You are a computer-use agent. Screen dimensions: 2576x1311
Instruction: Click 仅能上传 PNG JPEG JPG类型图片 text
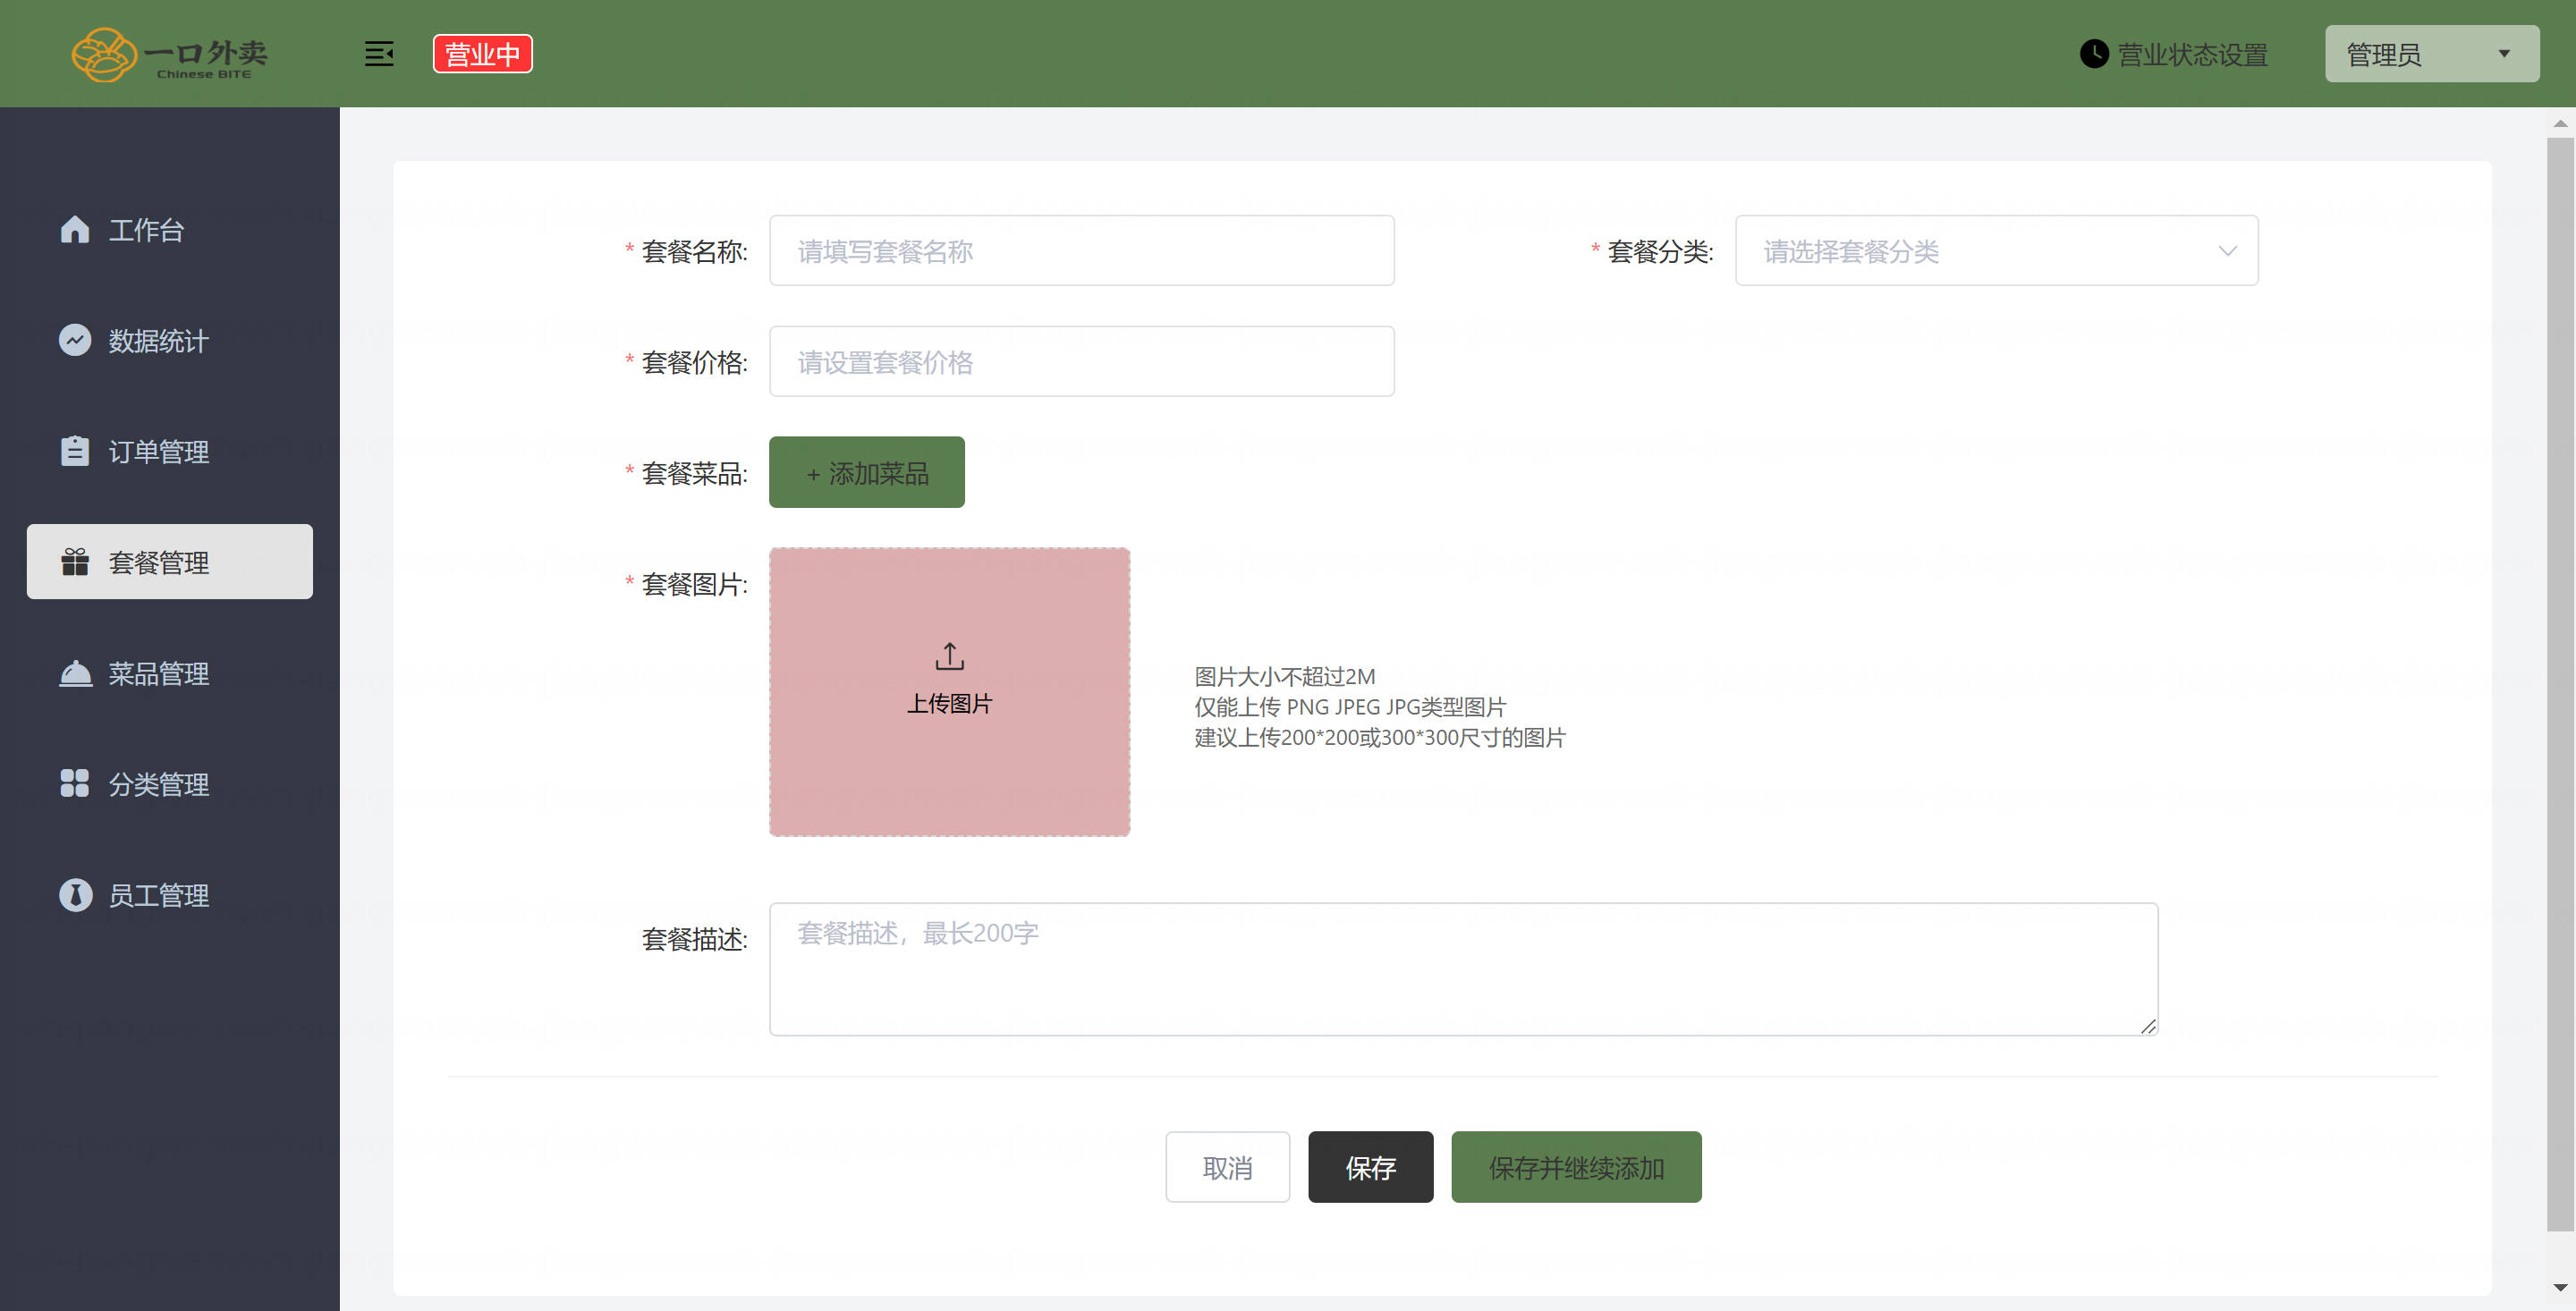click(1350, 707)
